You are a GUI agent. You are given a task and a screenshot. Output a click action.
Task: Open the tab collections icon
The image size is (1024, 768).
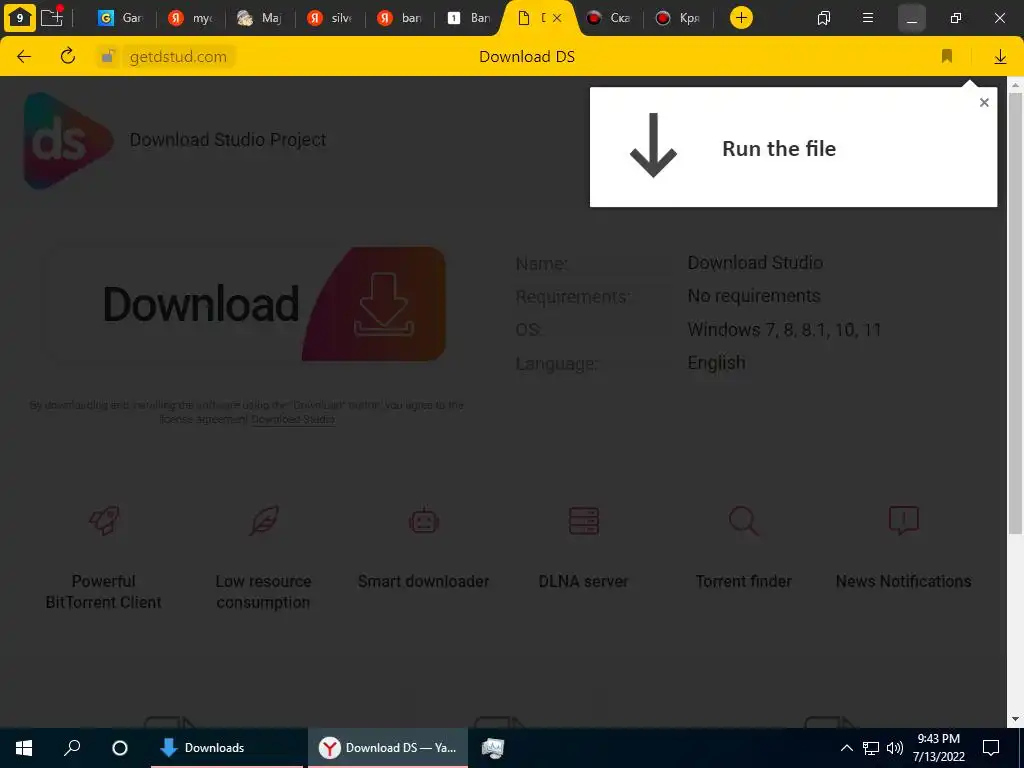824,18
